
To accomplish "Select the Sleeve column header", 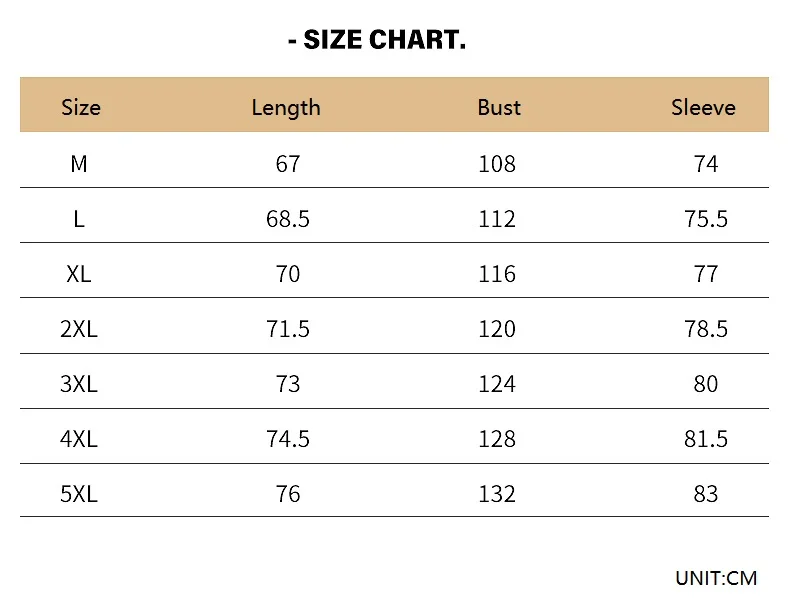I will click(703, 107).
